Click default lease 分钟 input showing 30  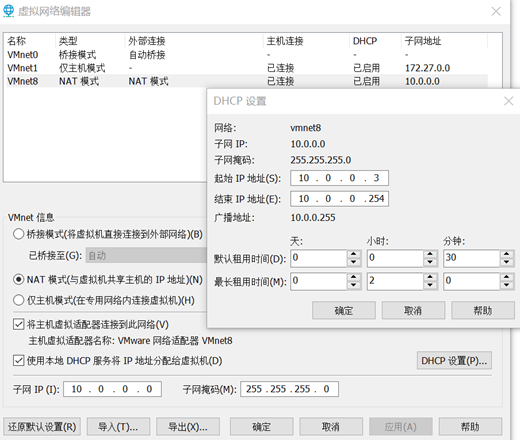point(472,258)
